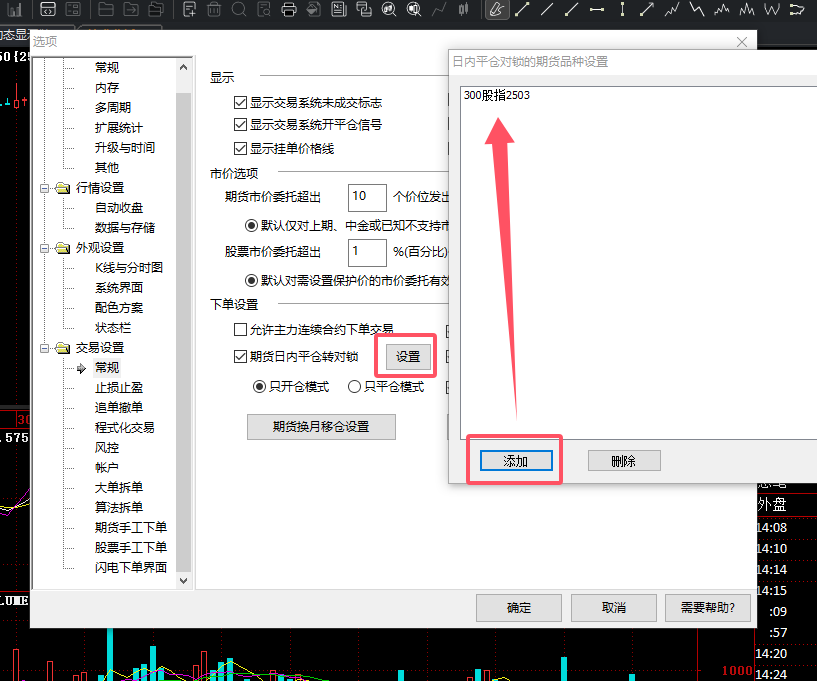
Task: Select 升级与时间 in options tree
Action: point(125,147)
